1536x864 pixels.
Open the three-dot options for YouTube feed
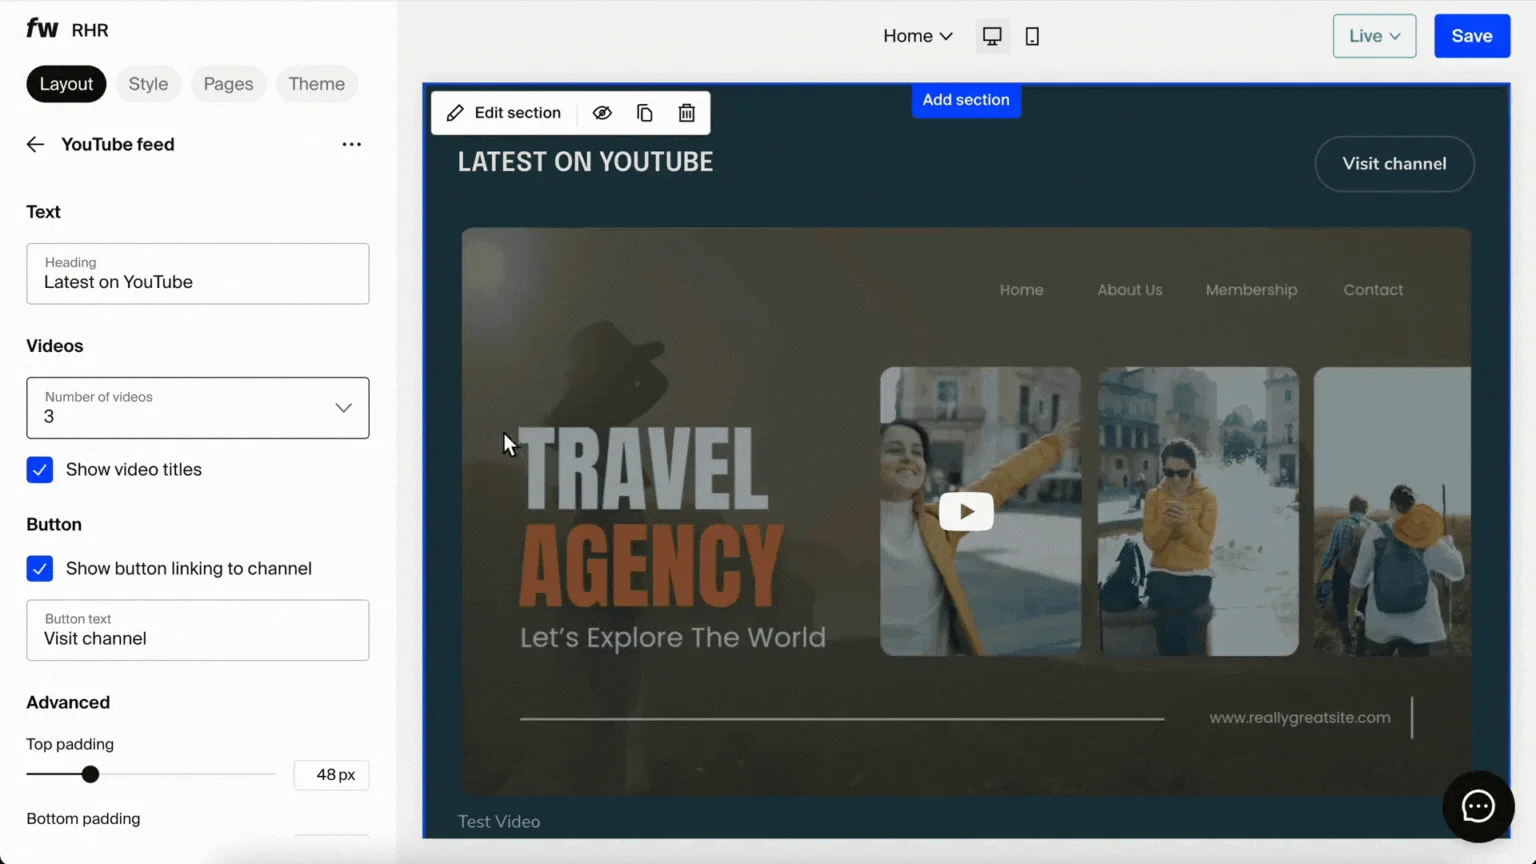351,144
